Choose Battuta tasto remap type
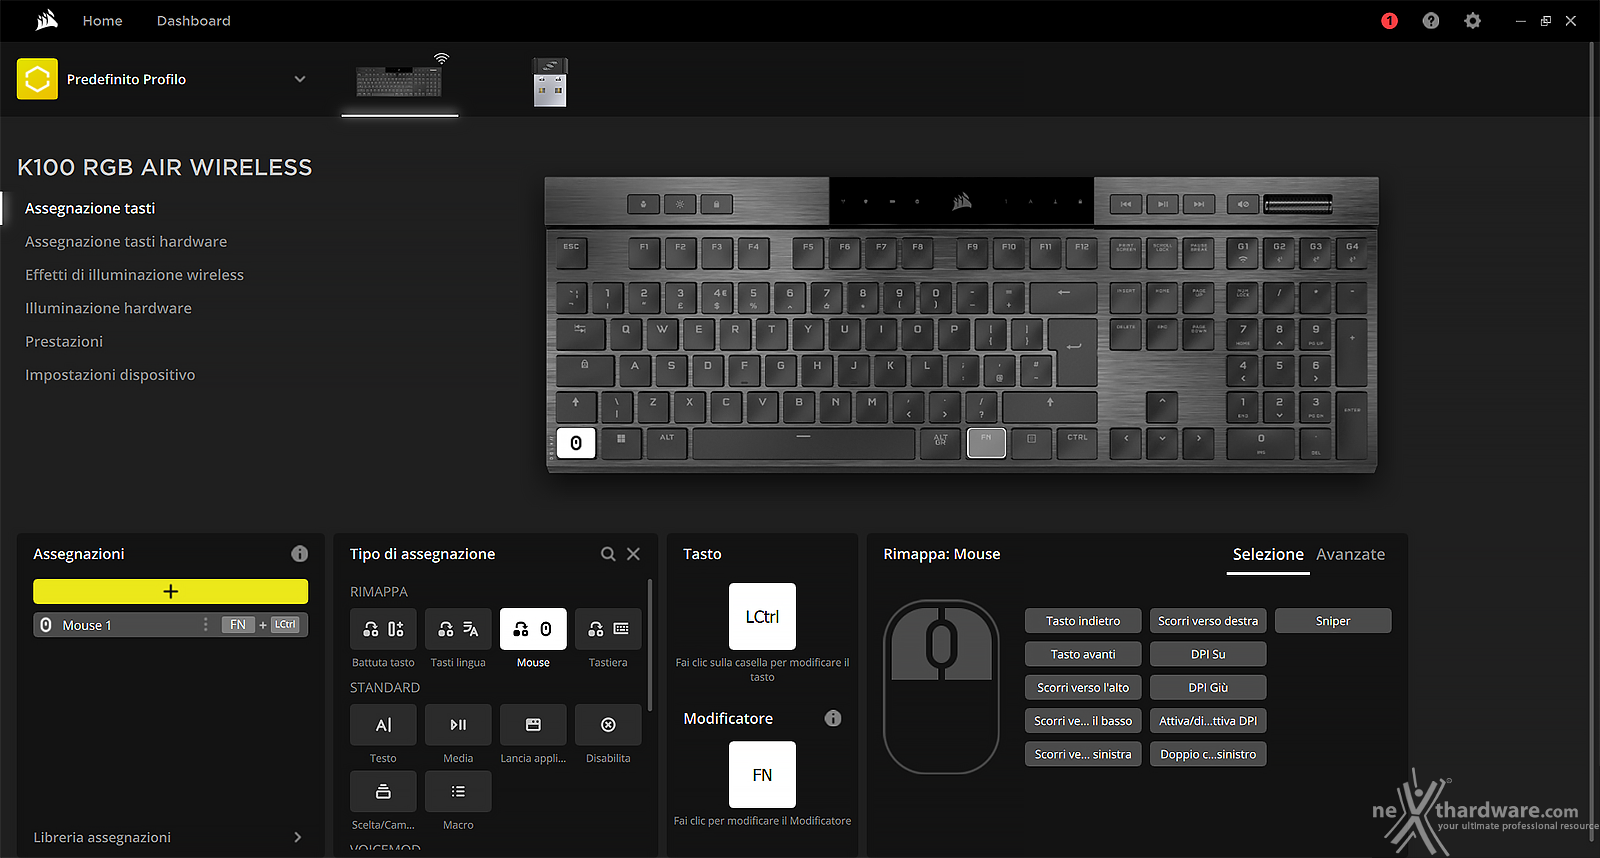 [383, 629]
